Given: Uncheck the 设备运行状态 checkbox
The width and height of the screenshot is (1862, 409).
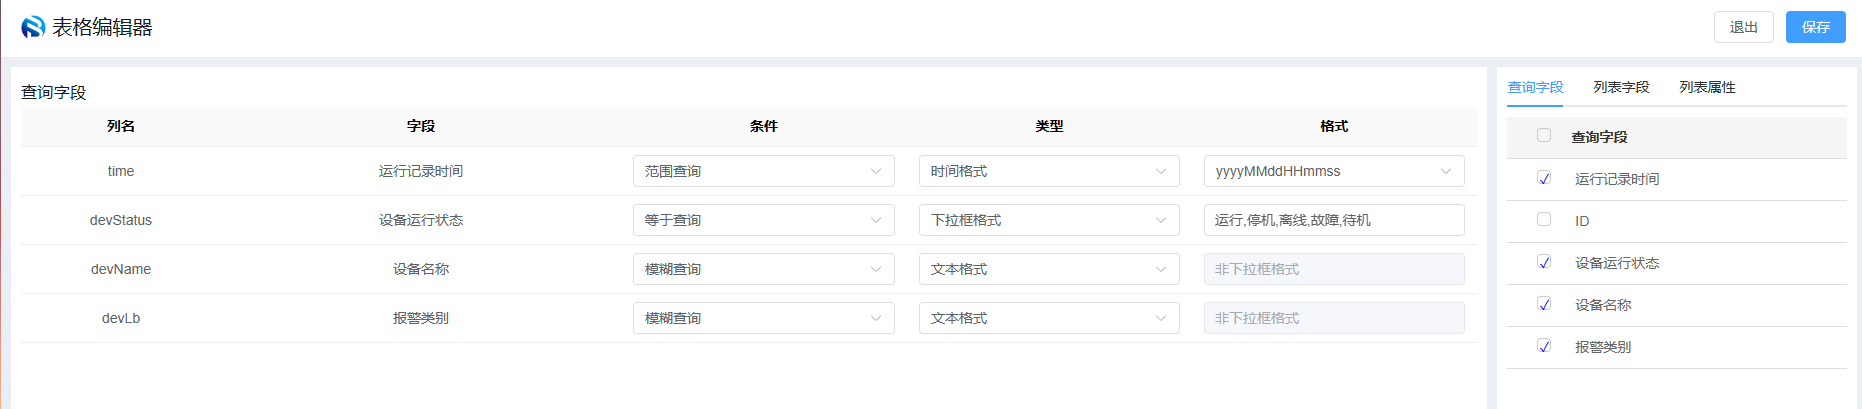Looking at the screenshot, I should [x=1544, y=262].
